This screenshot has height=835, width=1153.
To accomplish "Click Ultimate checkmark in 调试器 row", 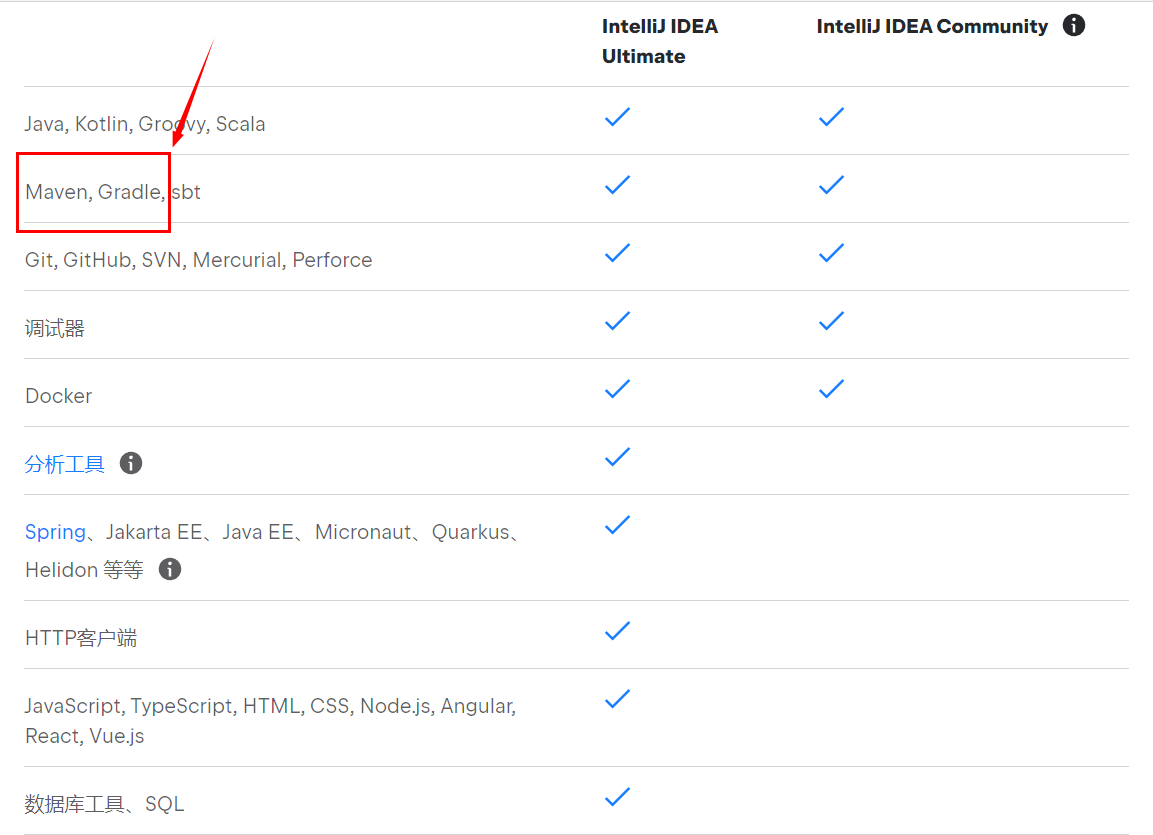I will coord(617,320).
